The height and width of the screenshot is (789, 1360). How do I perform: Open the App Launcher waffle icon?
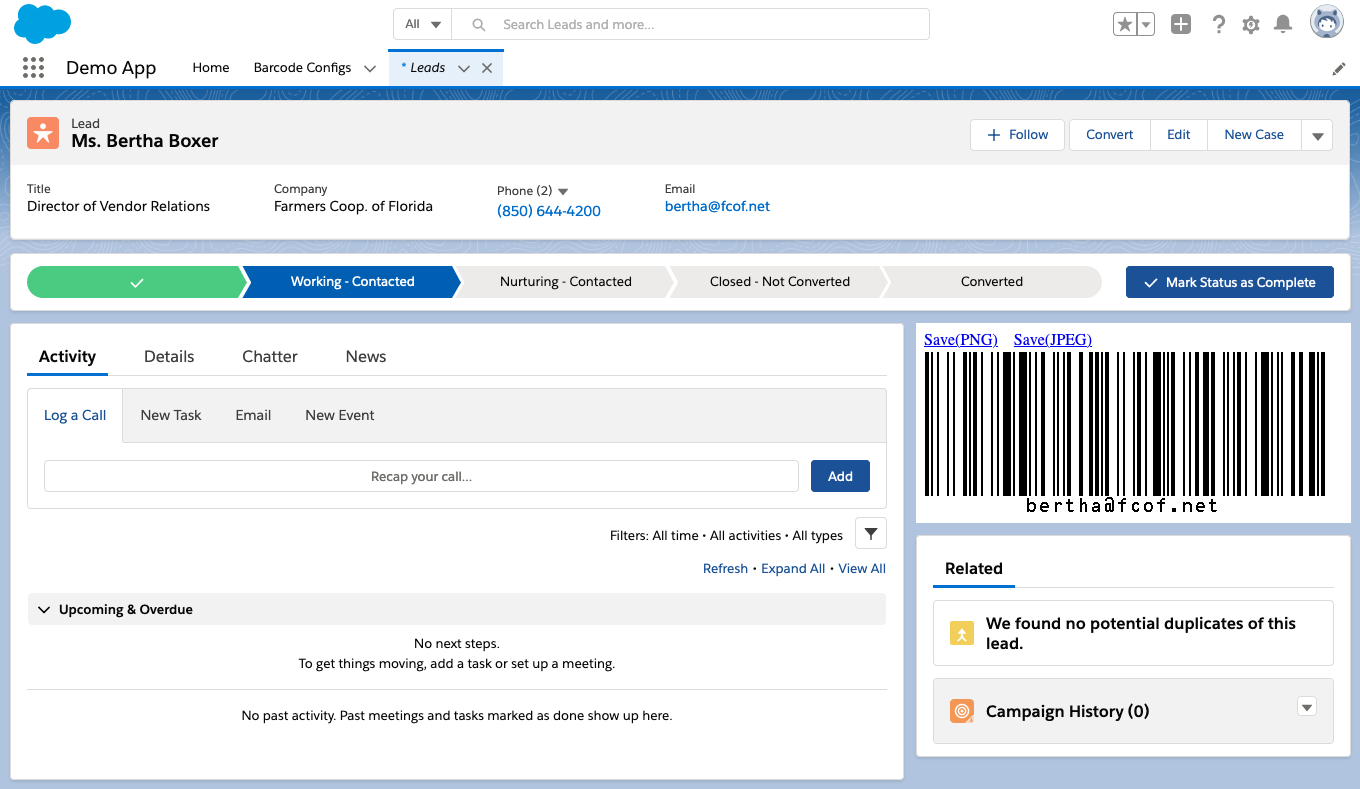(33, 67)
